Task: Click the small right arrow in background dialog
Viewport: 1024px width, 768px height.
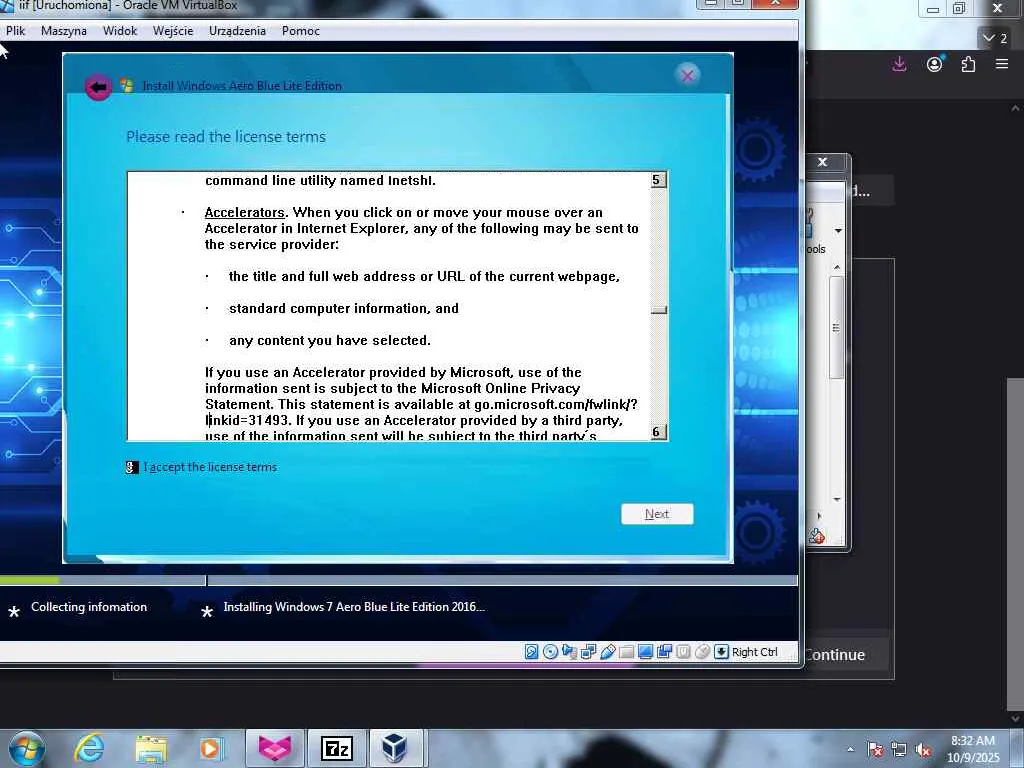Action: point(819,516)
